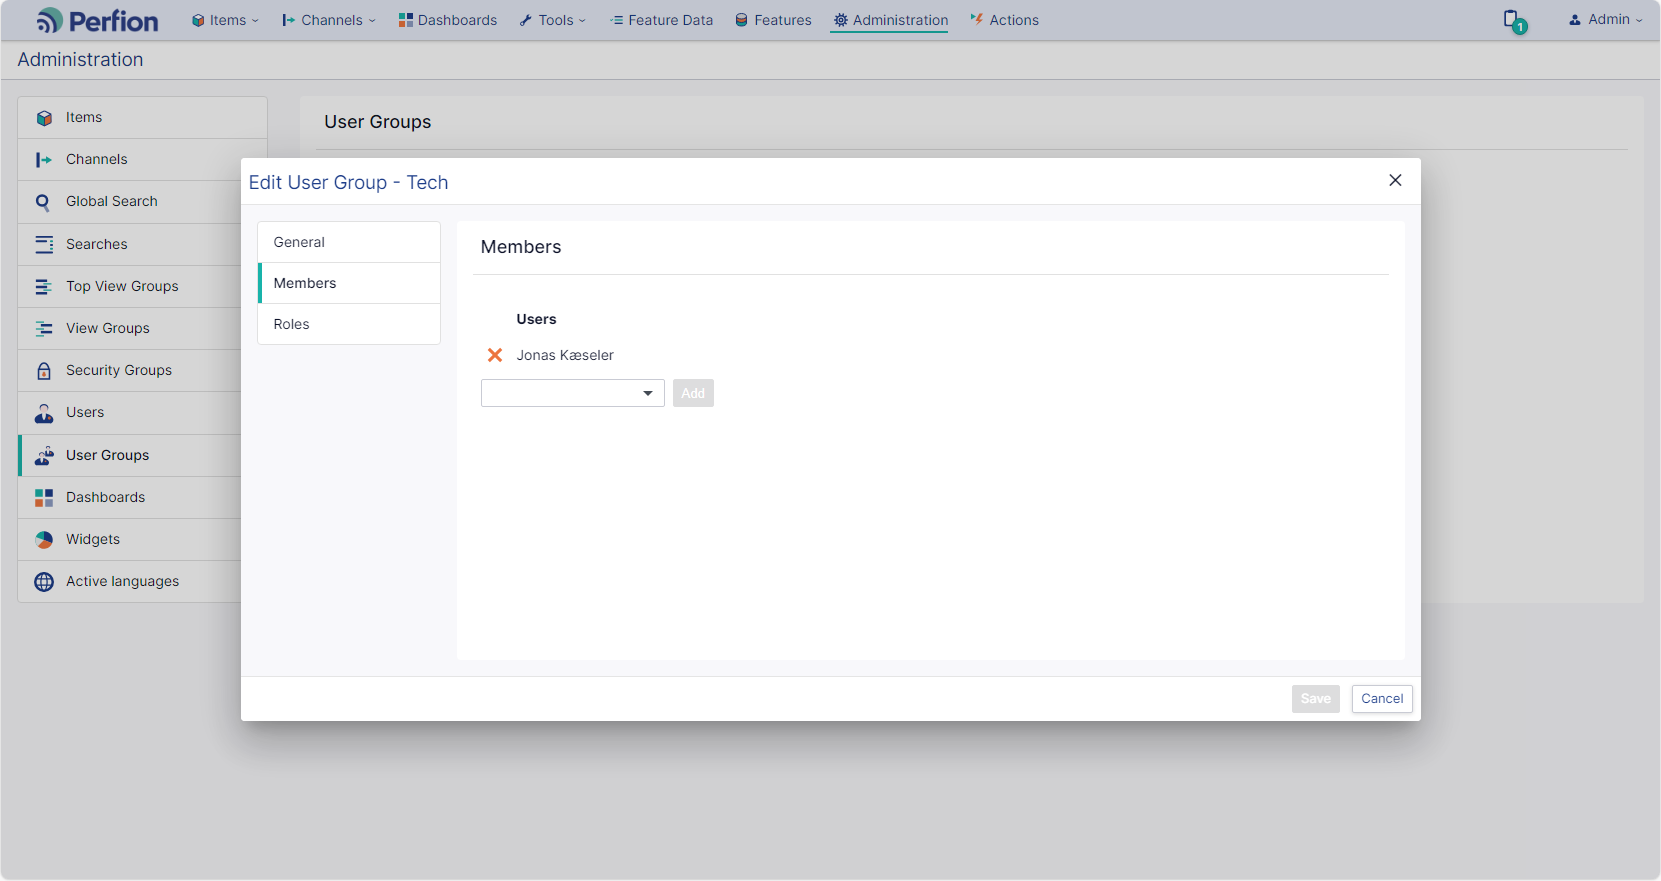Expand the Tools dropdown menu
This screenshot has height=881, width=1661.
coord(553,20)
